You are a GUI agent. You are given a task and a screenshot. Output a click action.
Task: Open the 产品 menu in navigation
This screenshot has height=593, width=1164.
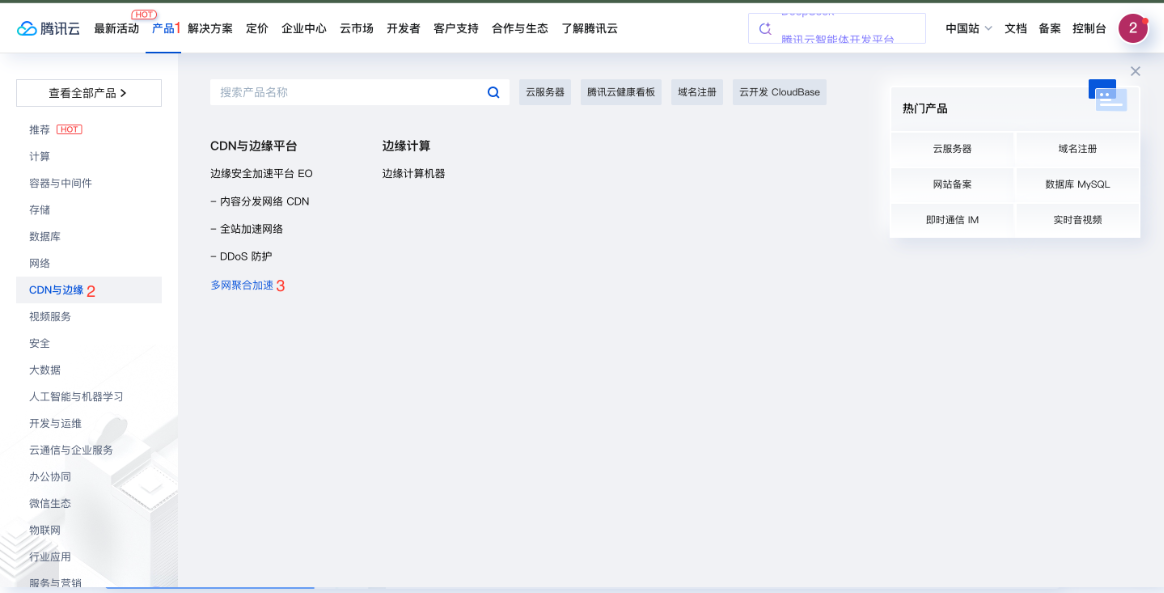tap(163, 28)
